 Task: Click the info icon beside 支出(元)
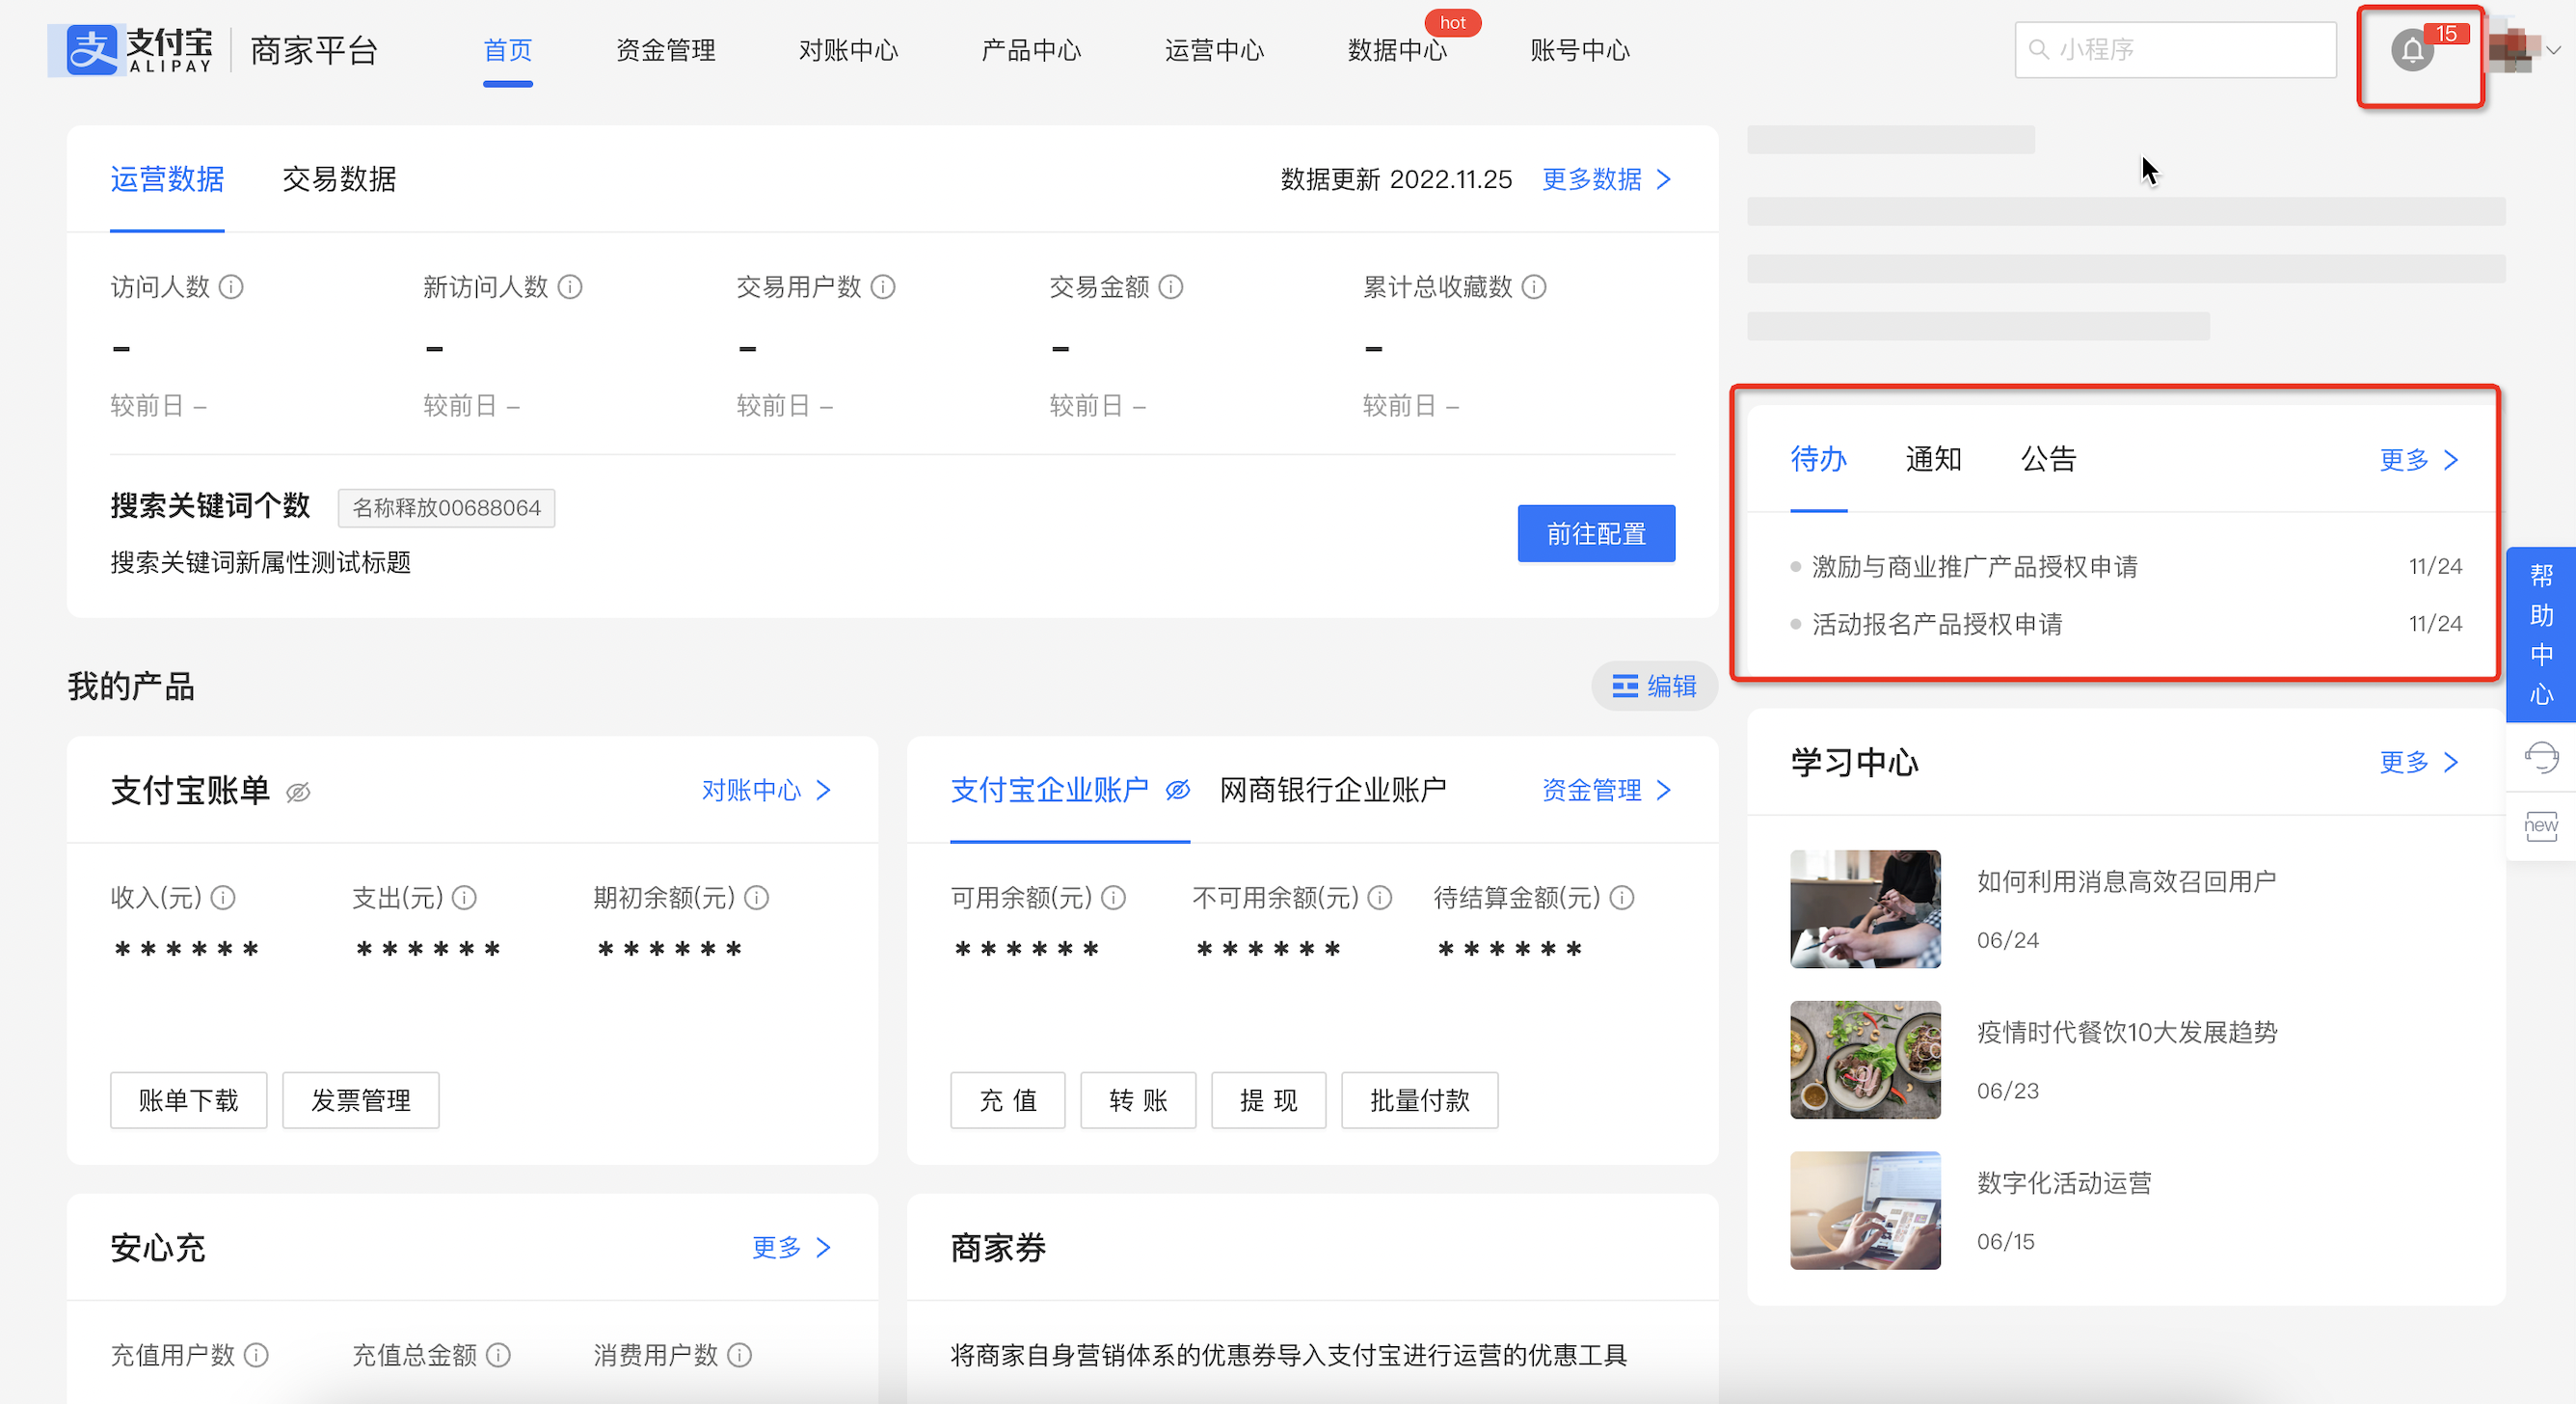coord(464,898)
